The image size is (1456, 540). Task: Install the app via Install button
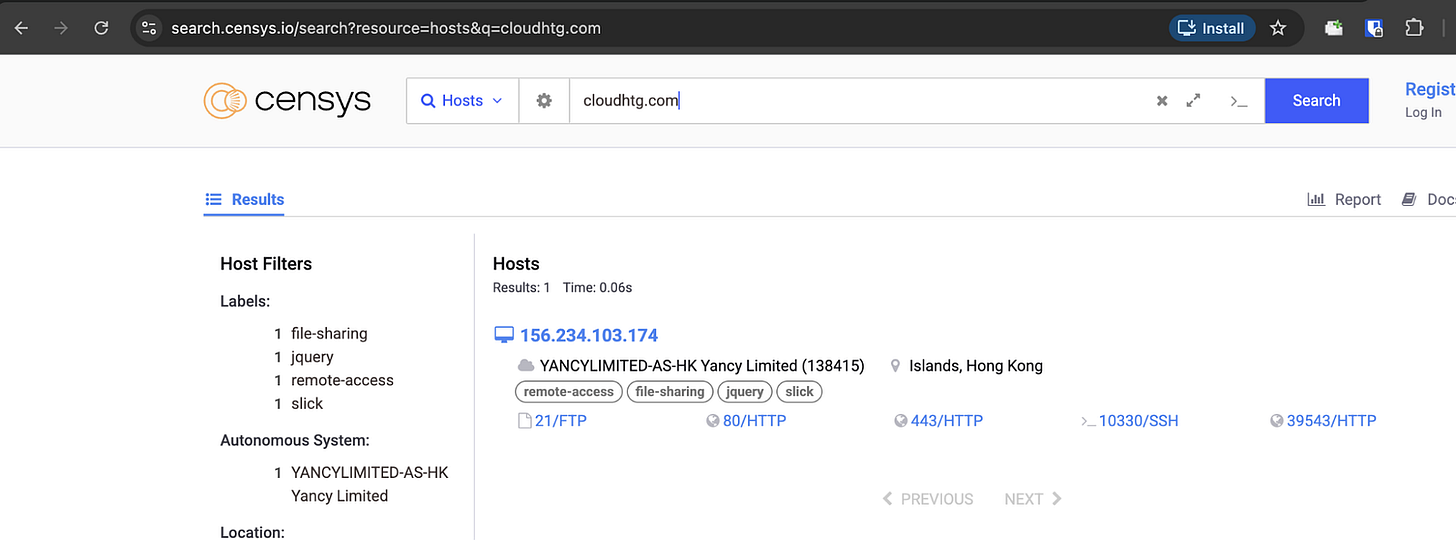[1211, 28]
